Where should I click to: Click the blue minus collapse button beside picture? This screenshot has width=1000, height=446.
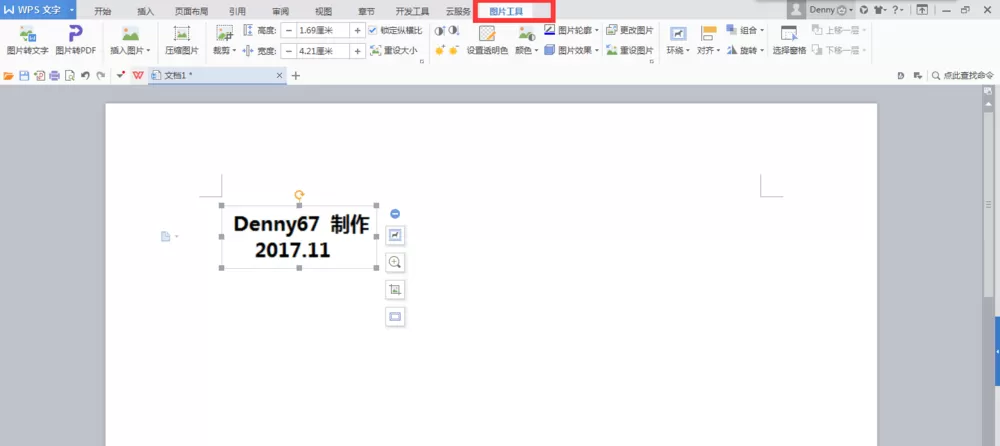click(x=395, y=214)
